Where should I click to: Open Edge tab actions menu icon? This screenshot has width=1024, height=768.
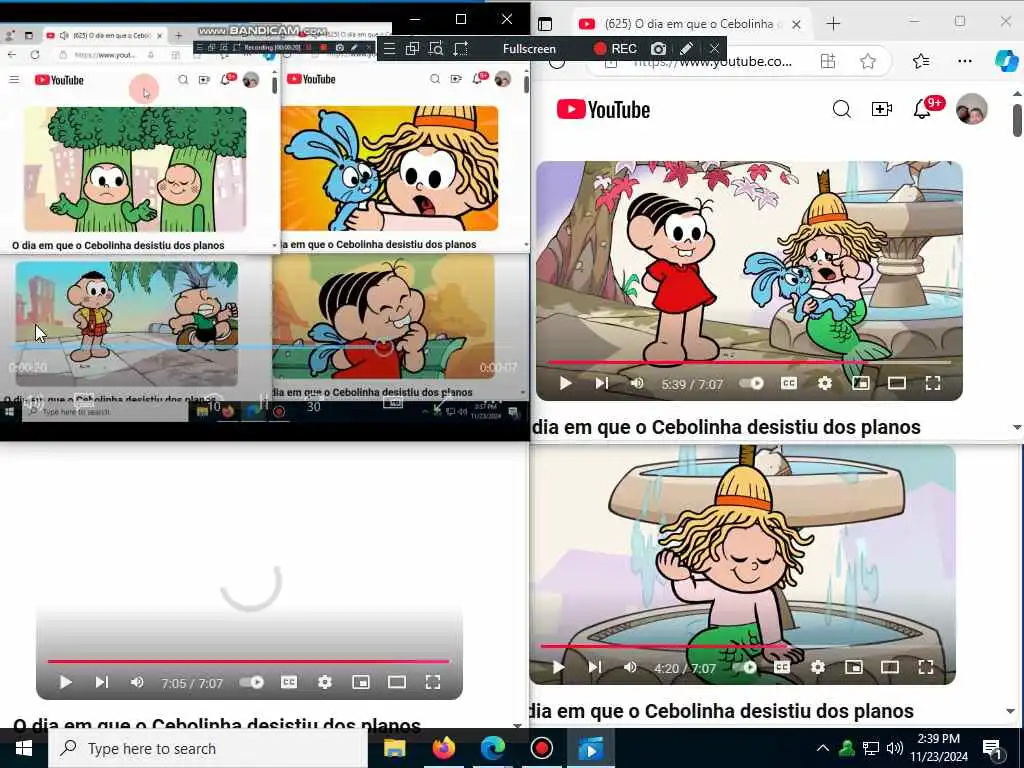point(545,24)
